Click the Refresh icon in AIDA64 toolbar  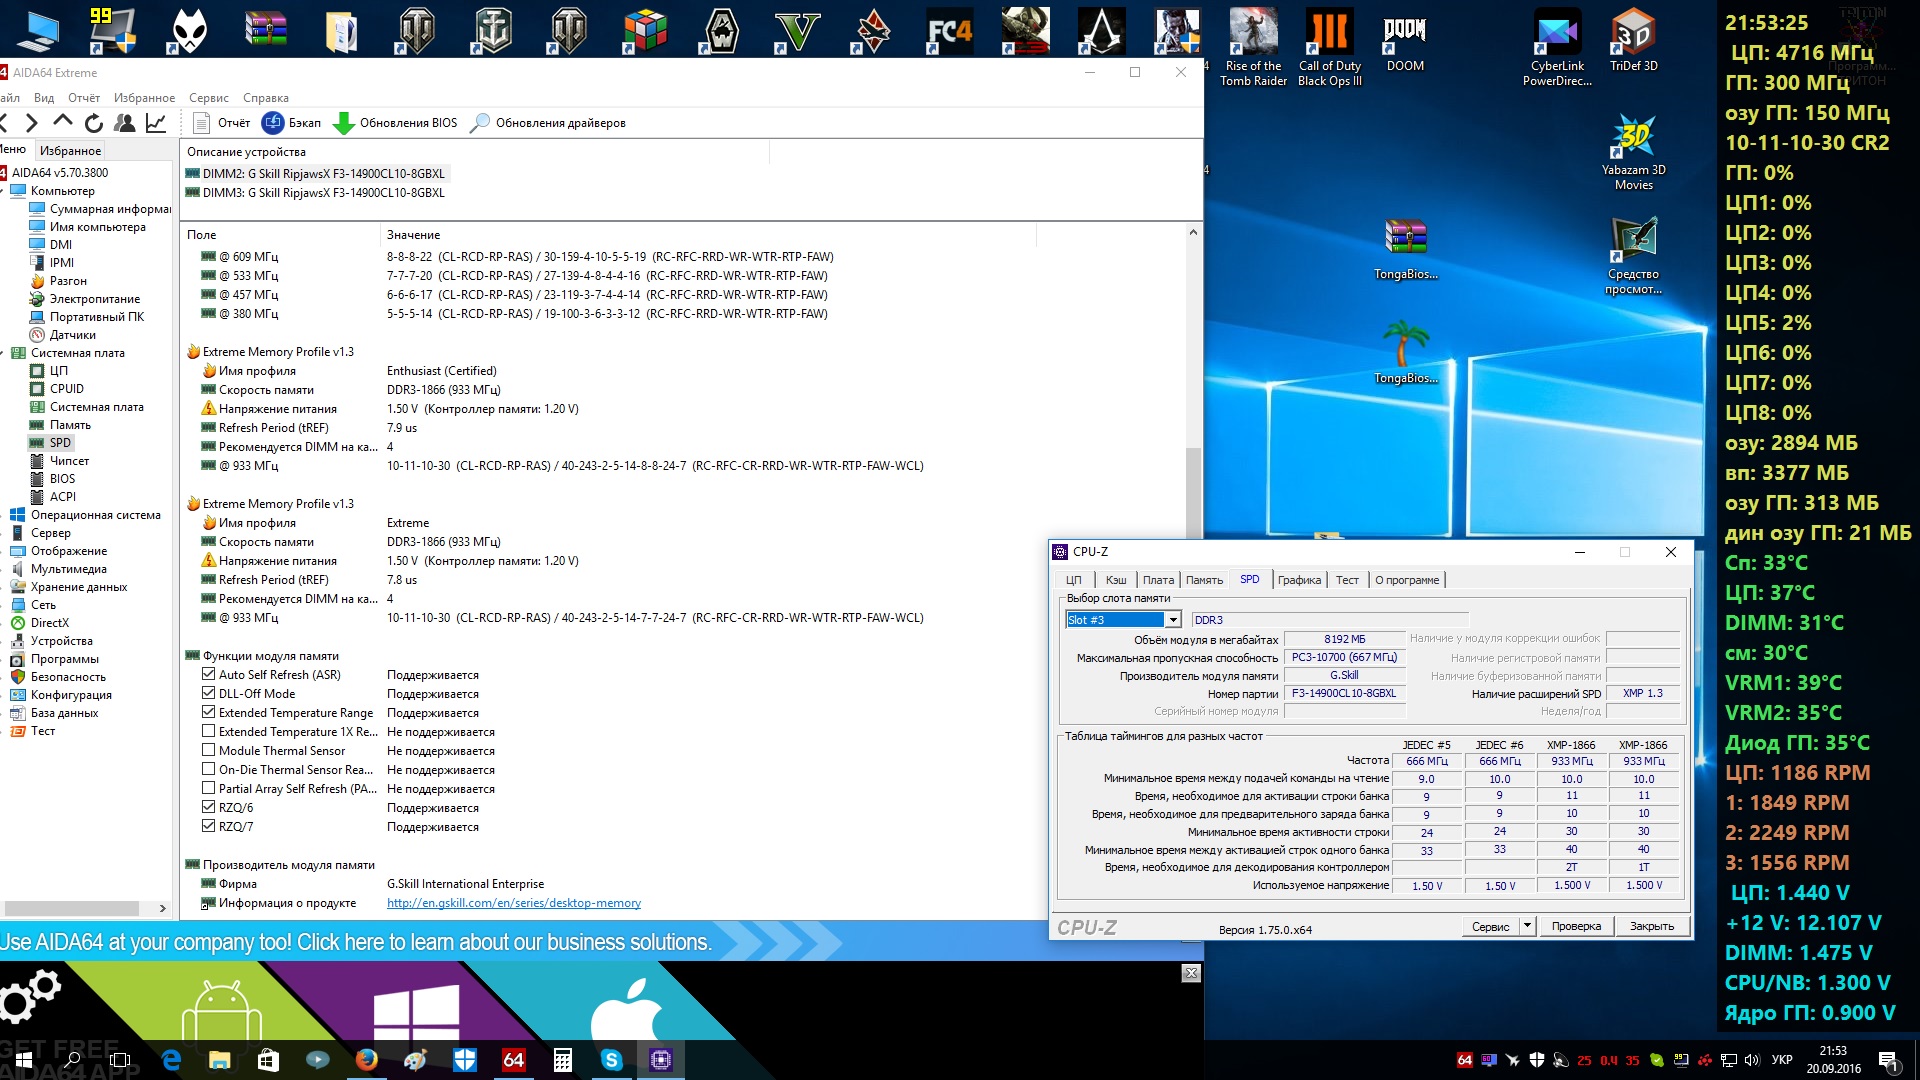click(x=93, y=123)
